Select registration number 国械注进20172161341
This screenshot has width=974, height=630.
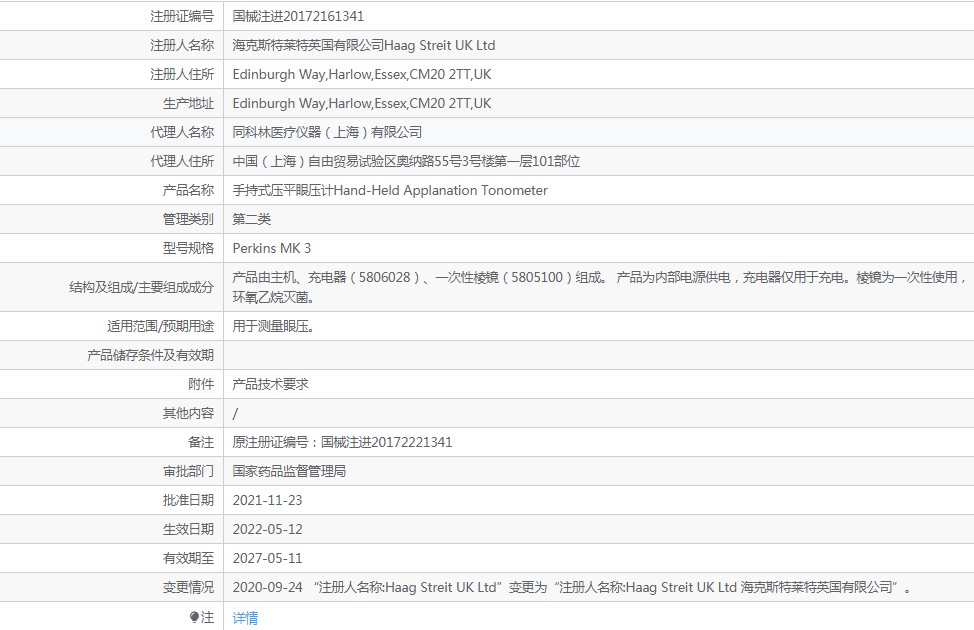(298, 16)
